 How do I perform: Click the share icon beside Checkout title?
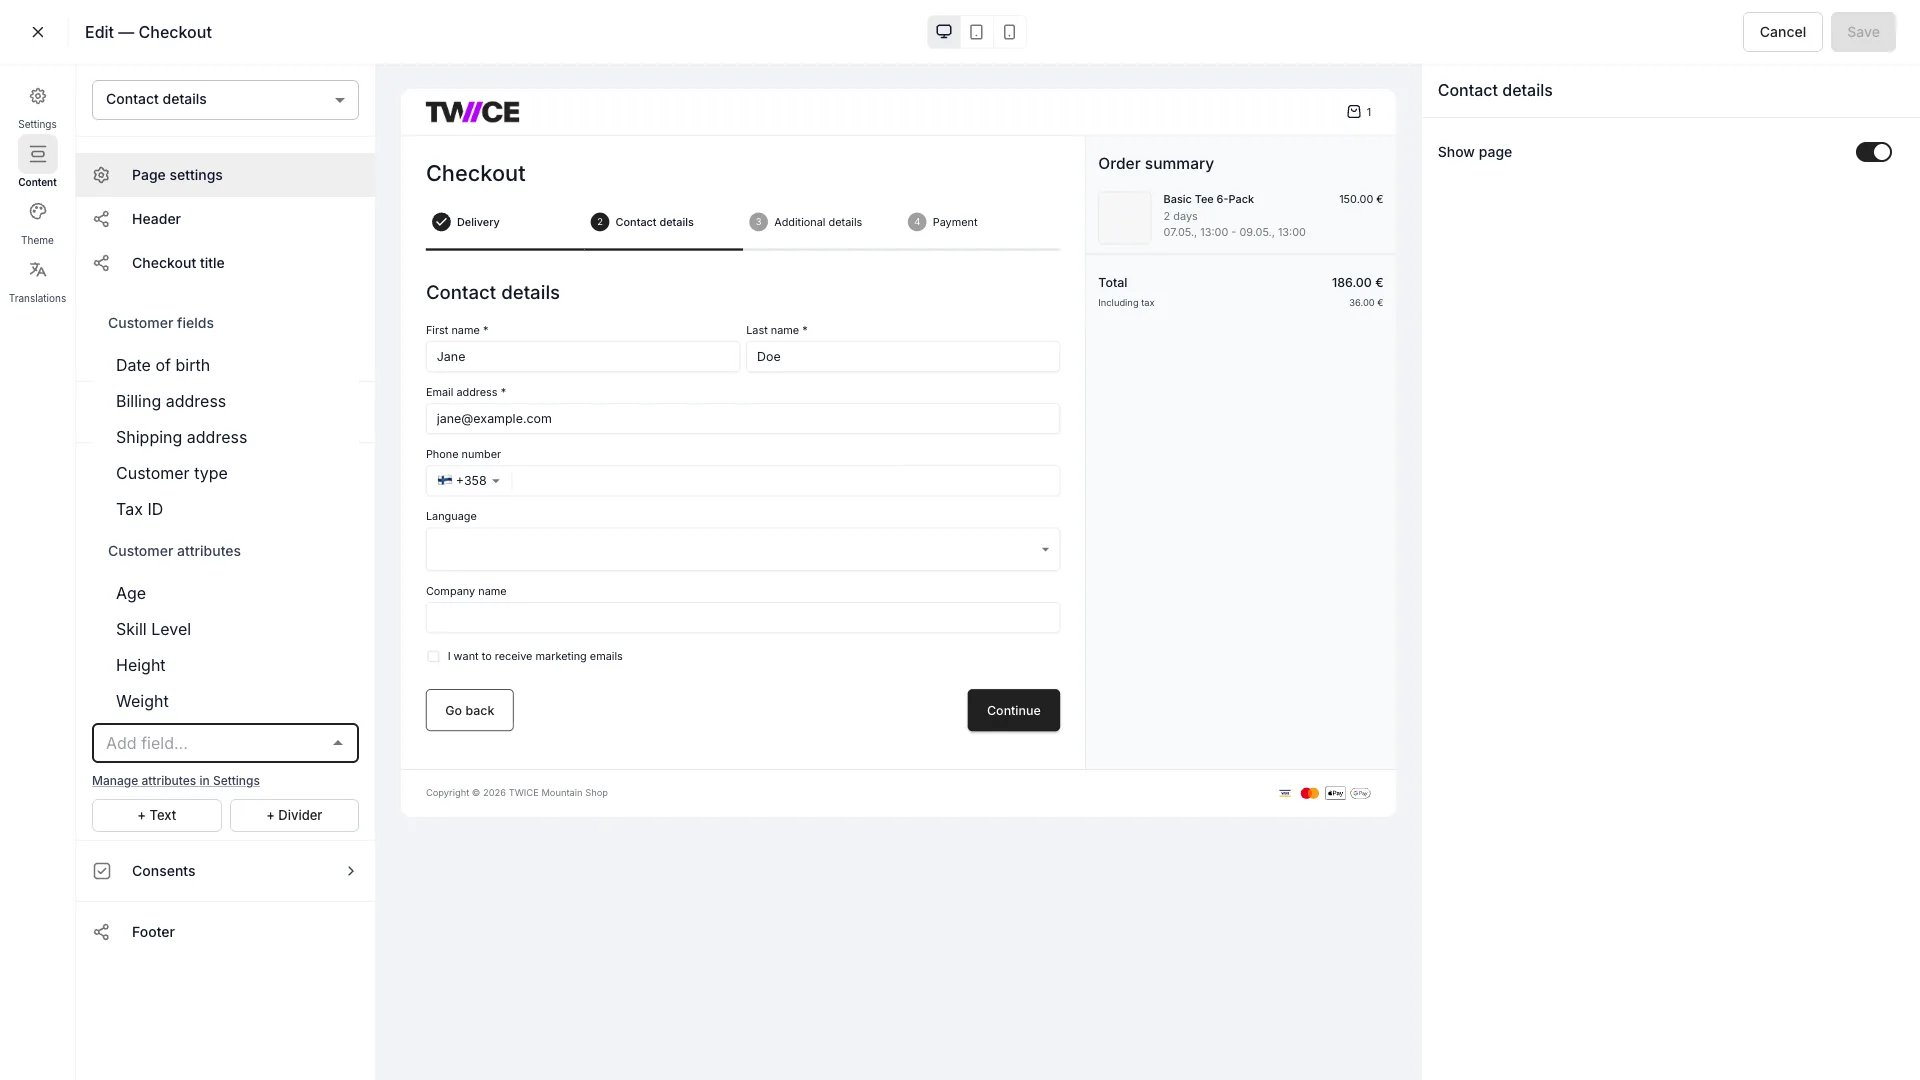[101, 263]
